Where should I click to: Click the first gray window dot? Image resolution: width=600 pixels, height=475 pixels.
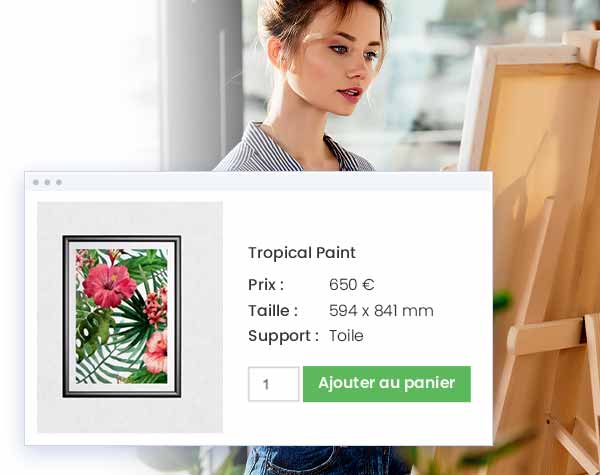(x=36, y=182)
